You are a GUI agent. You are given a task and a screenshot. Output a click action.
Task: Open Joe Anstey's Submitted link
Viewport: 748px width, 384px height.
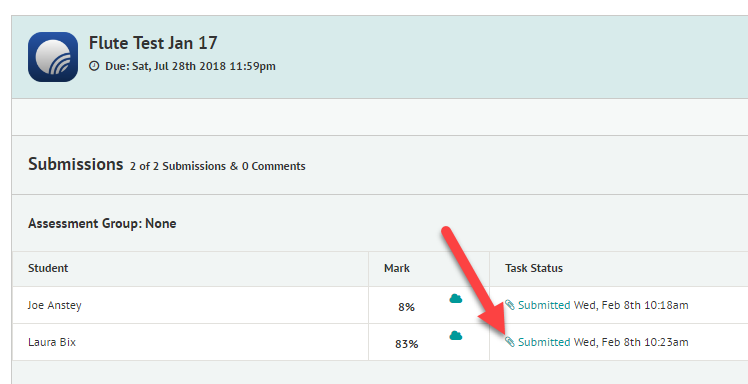(544, 305)
